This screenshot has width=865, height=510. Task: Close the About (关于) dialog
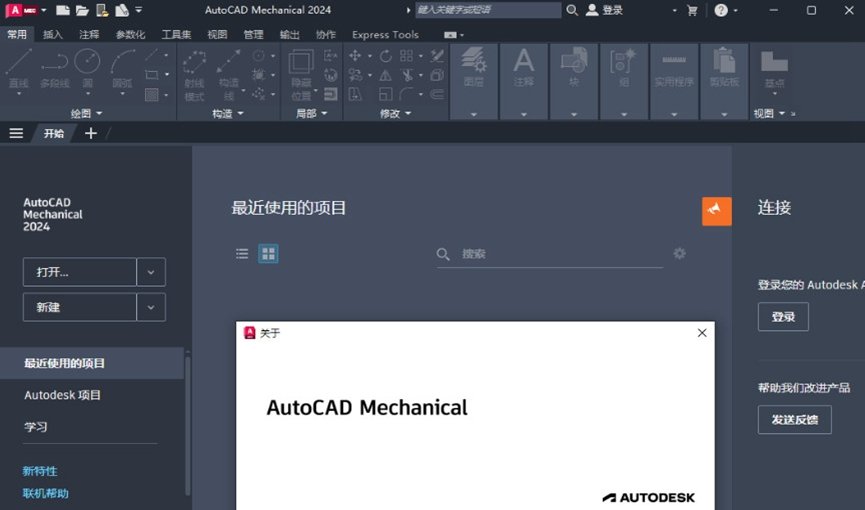point(702,333)
